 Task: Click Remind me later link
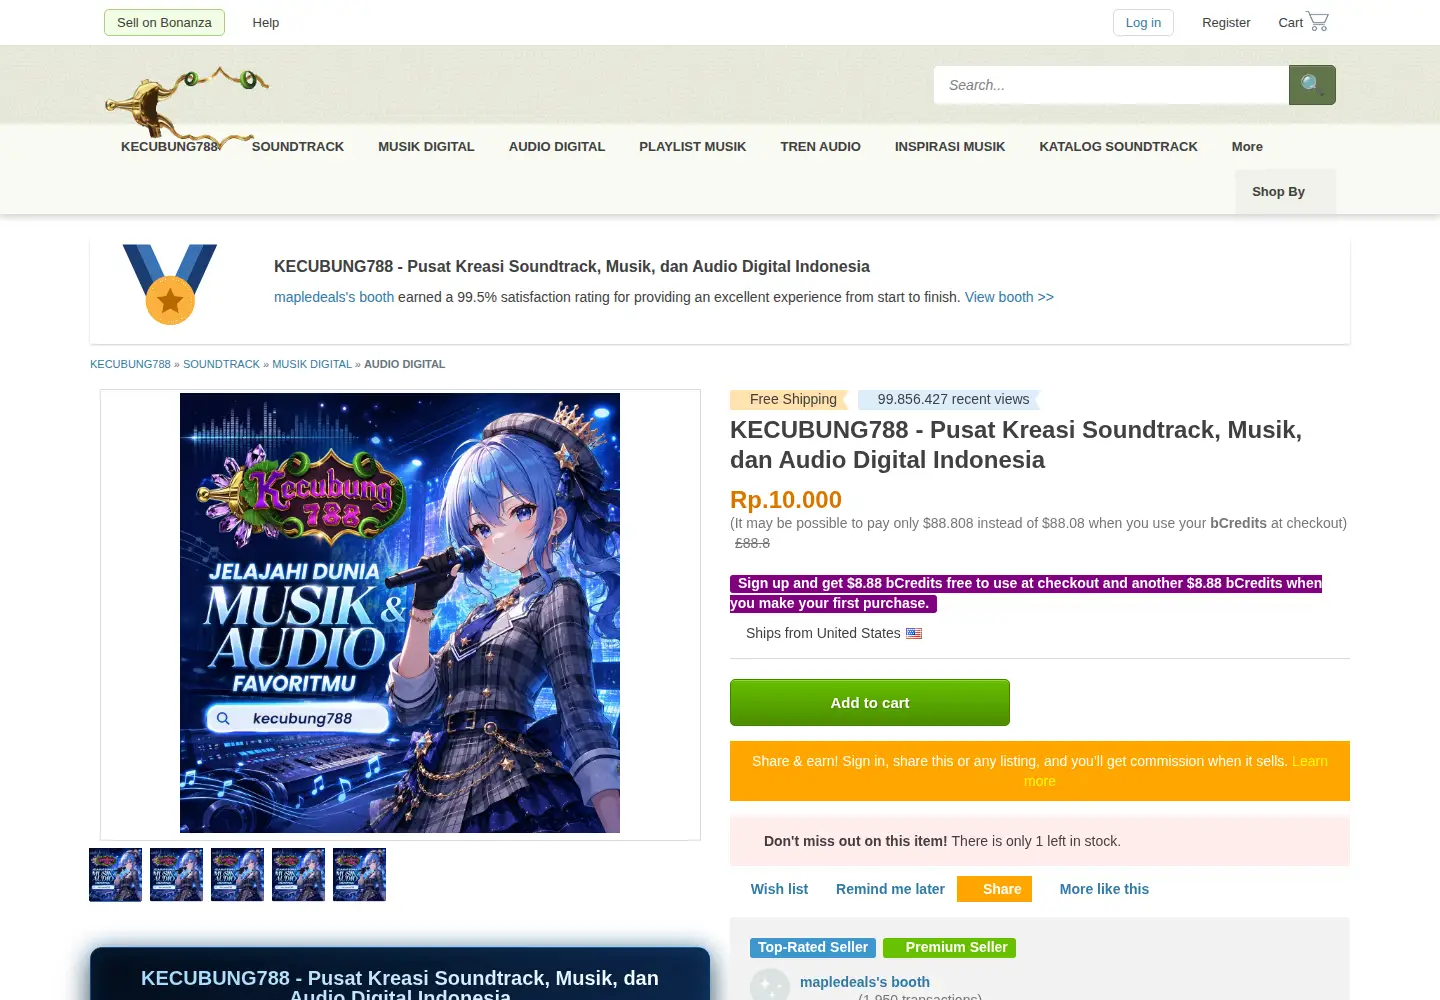pos(890,889)
